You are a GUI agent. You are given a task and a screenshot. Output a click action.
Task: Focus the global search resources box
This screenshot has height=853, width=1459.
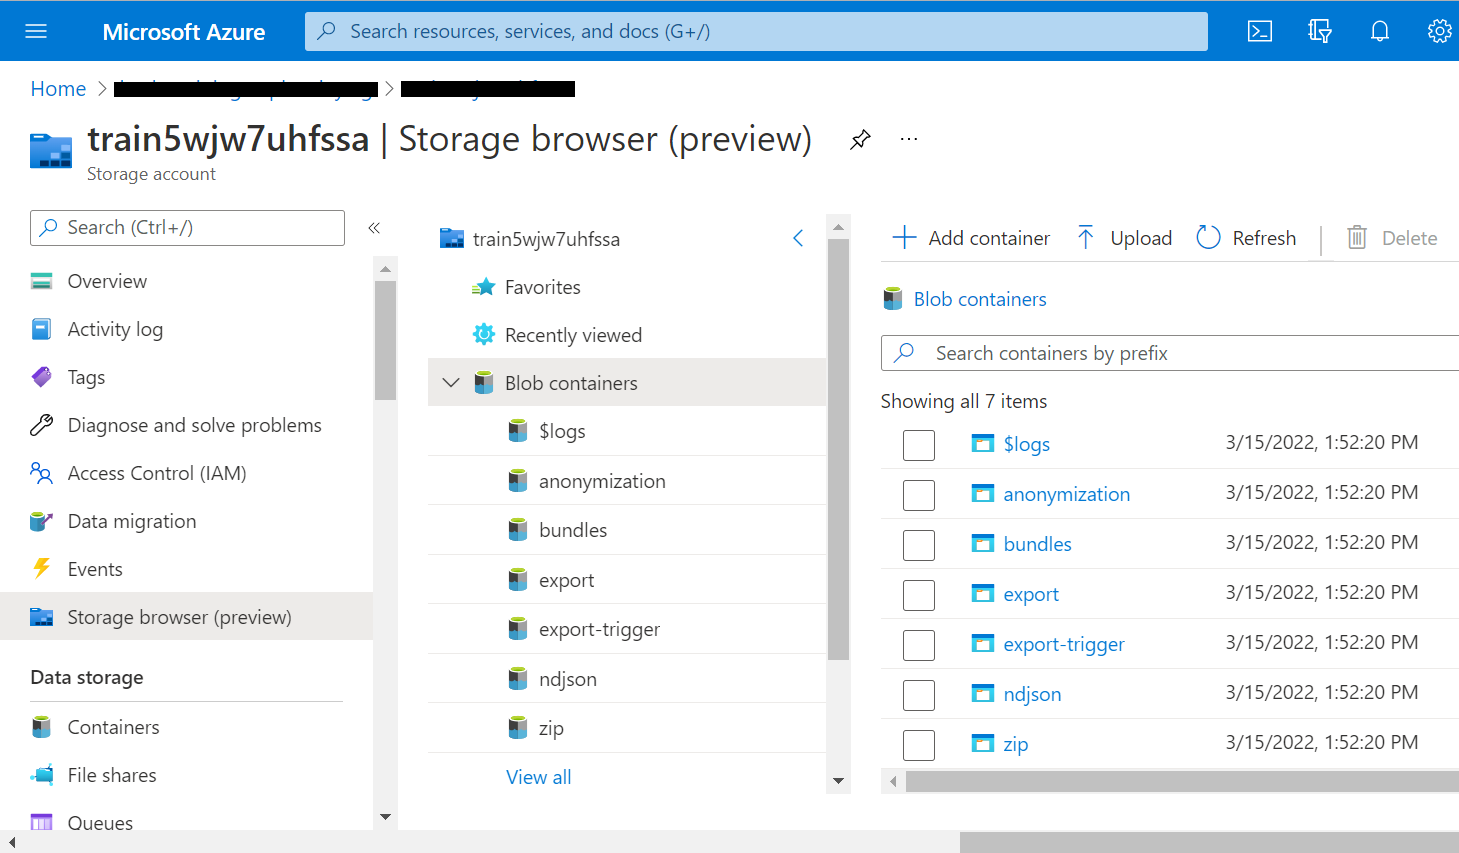pyautogui.click(x=756, y=31)
